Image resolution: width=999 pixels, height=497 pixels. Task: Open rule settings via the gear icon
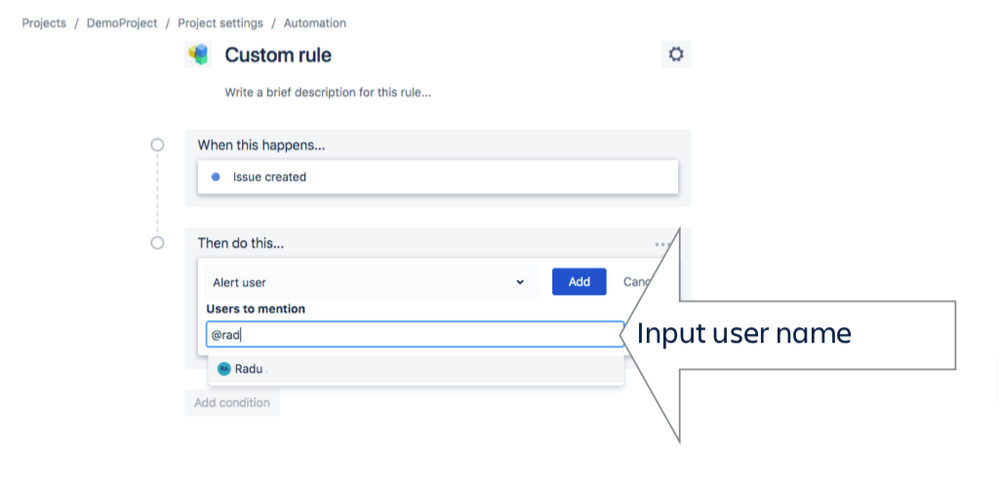pyautogui.click(x=676, y=54)
